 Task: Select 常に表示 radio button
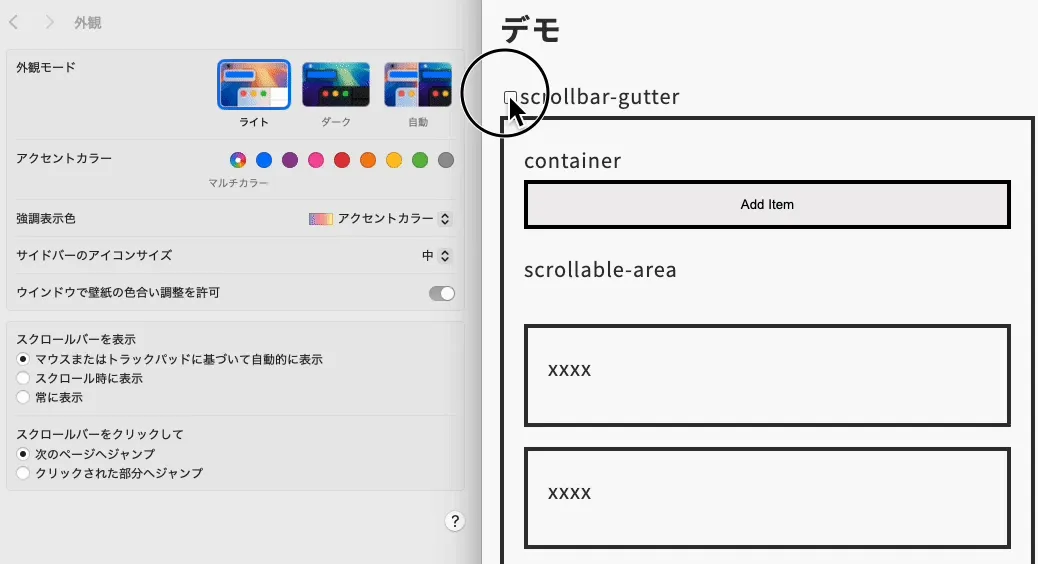(23, 398)
